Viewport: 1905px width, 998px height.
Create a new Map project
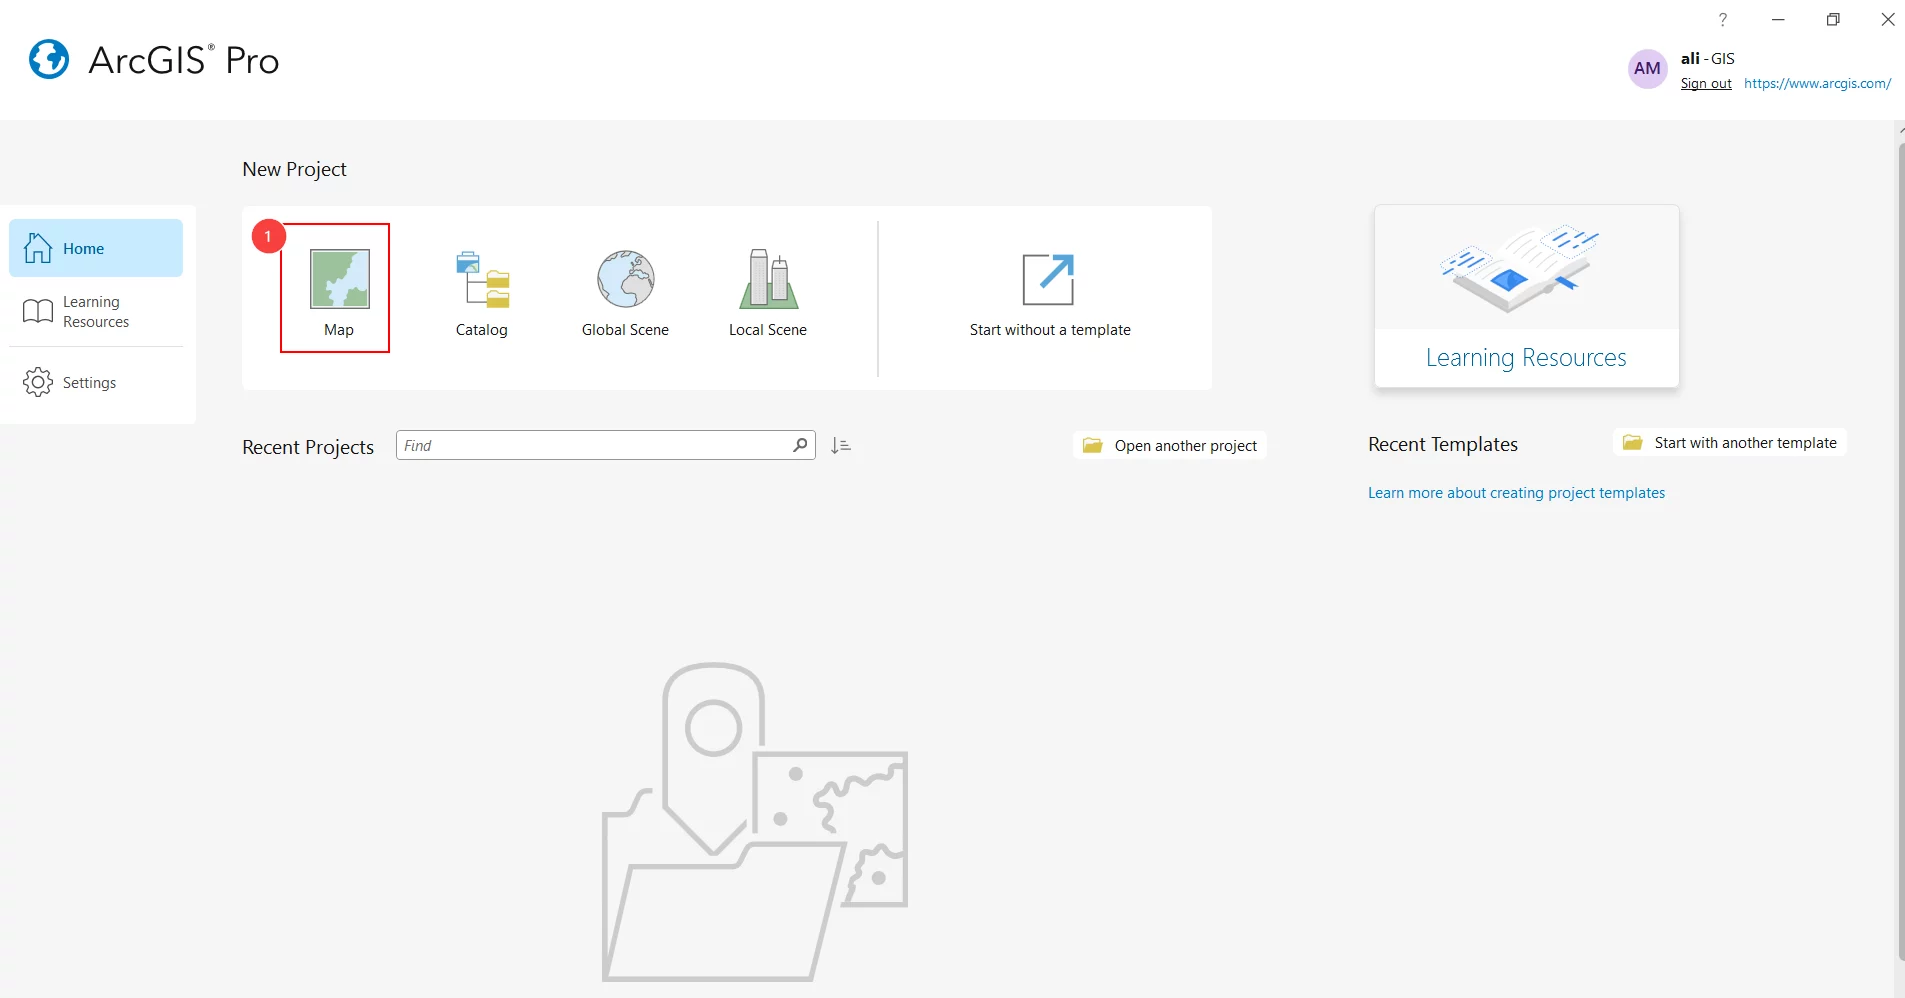[x=339, y=293]
